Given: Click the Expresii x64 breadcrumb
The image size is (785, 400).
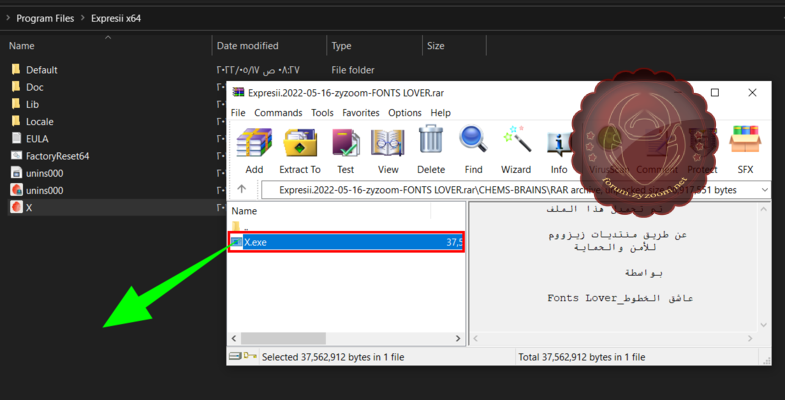Looking at the screenshot, I should pyautogui.click(x=116, y=19).
